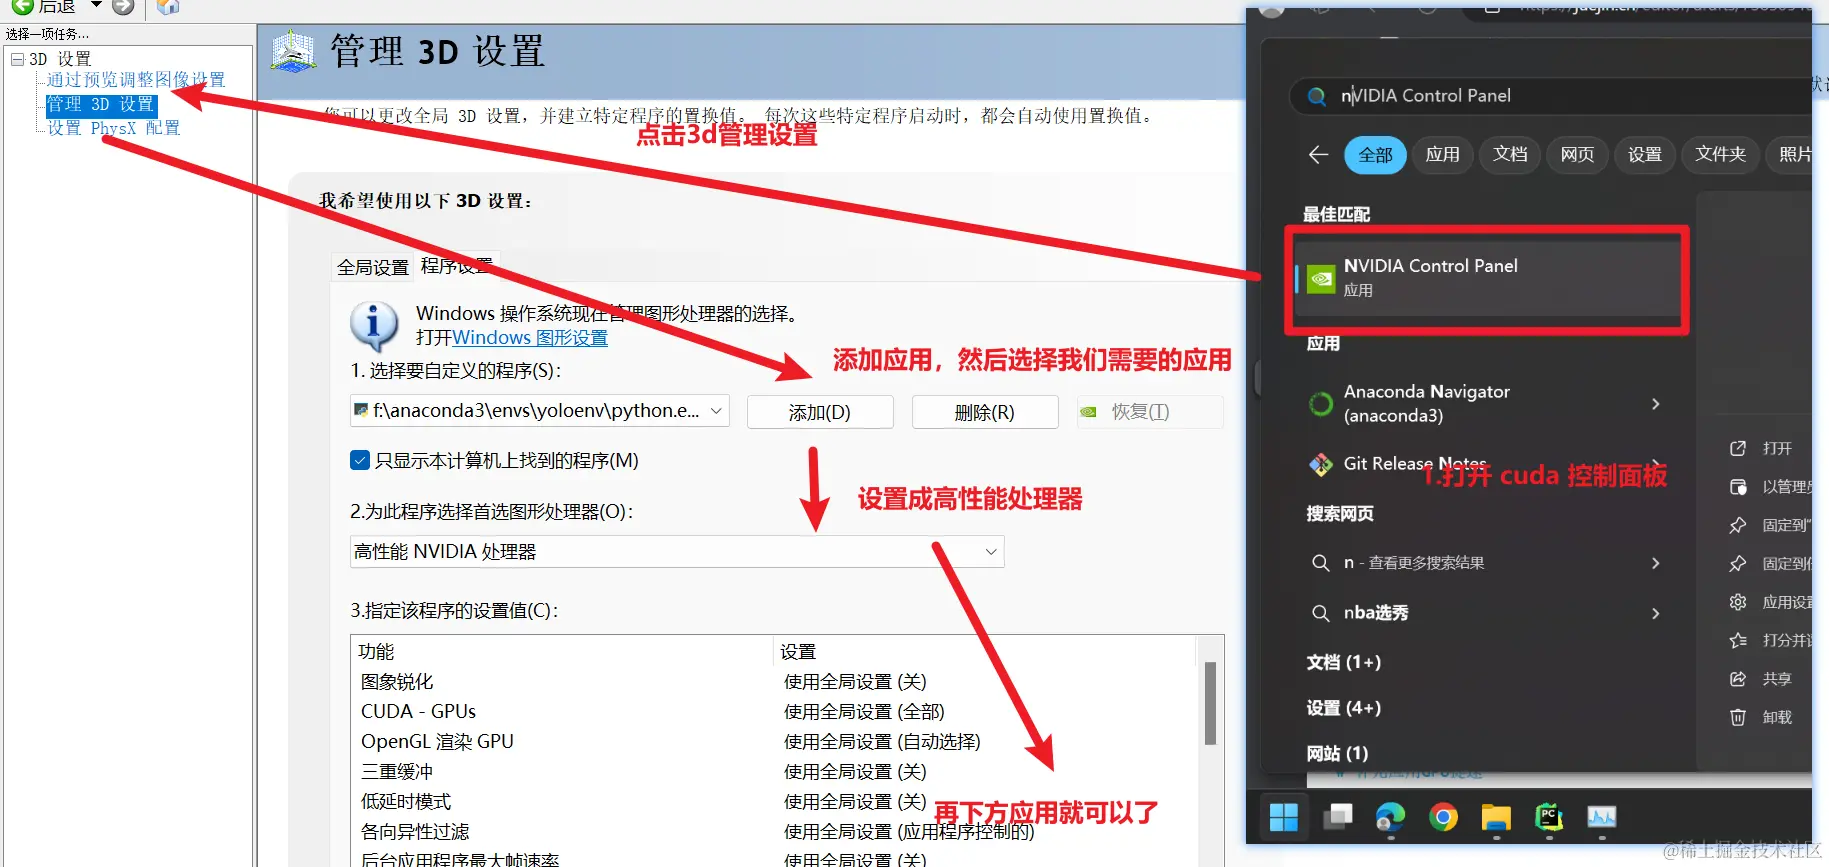This screenshot has width=1829, height=867.
Task: Open 设置 PhysX 配置 tree item
Action: (114, 128)
